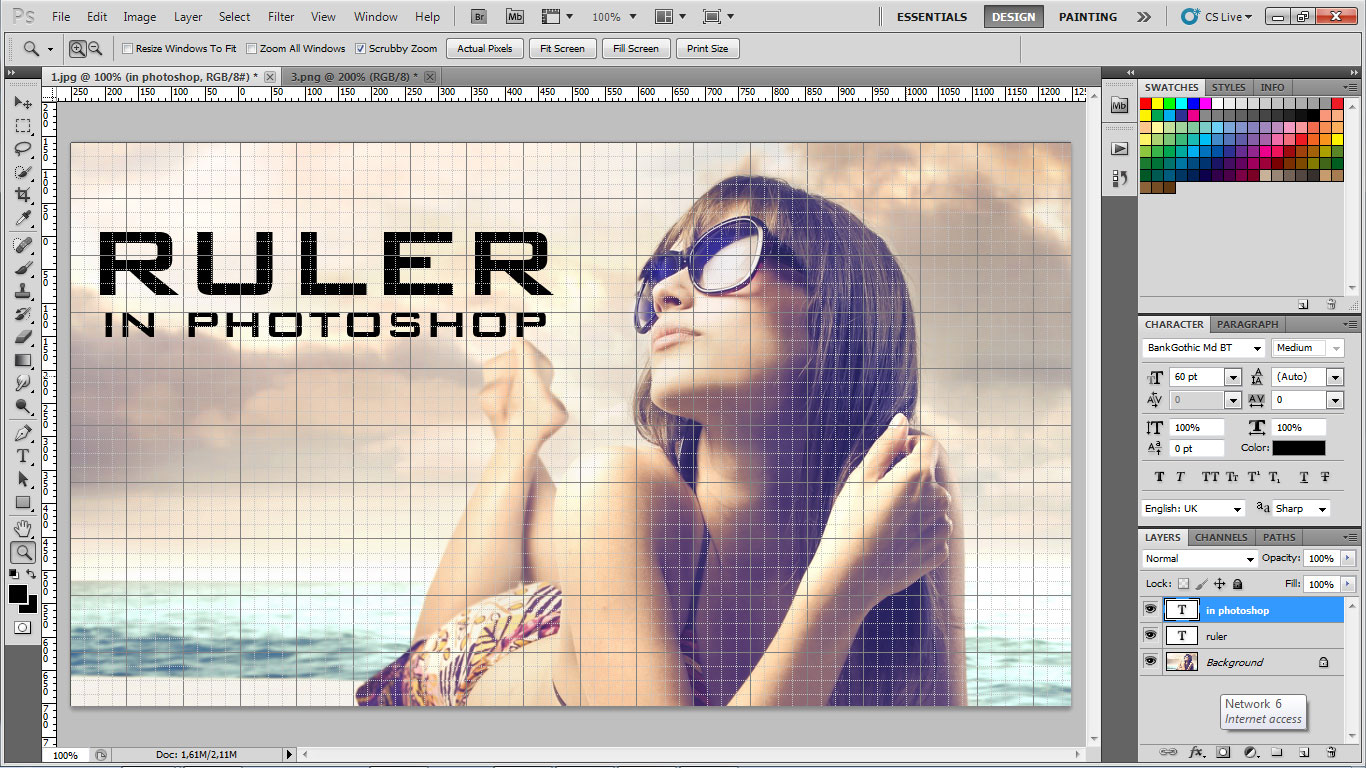Enable Resize Windows To Fit checkbox
This screenshot has height=768, width=1366.
[128, 48]
